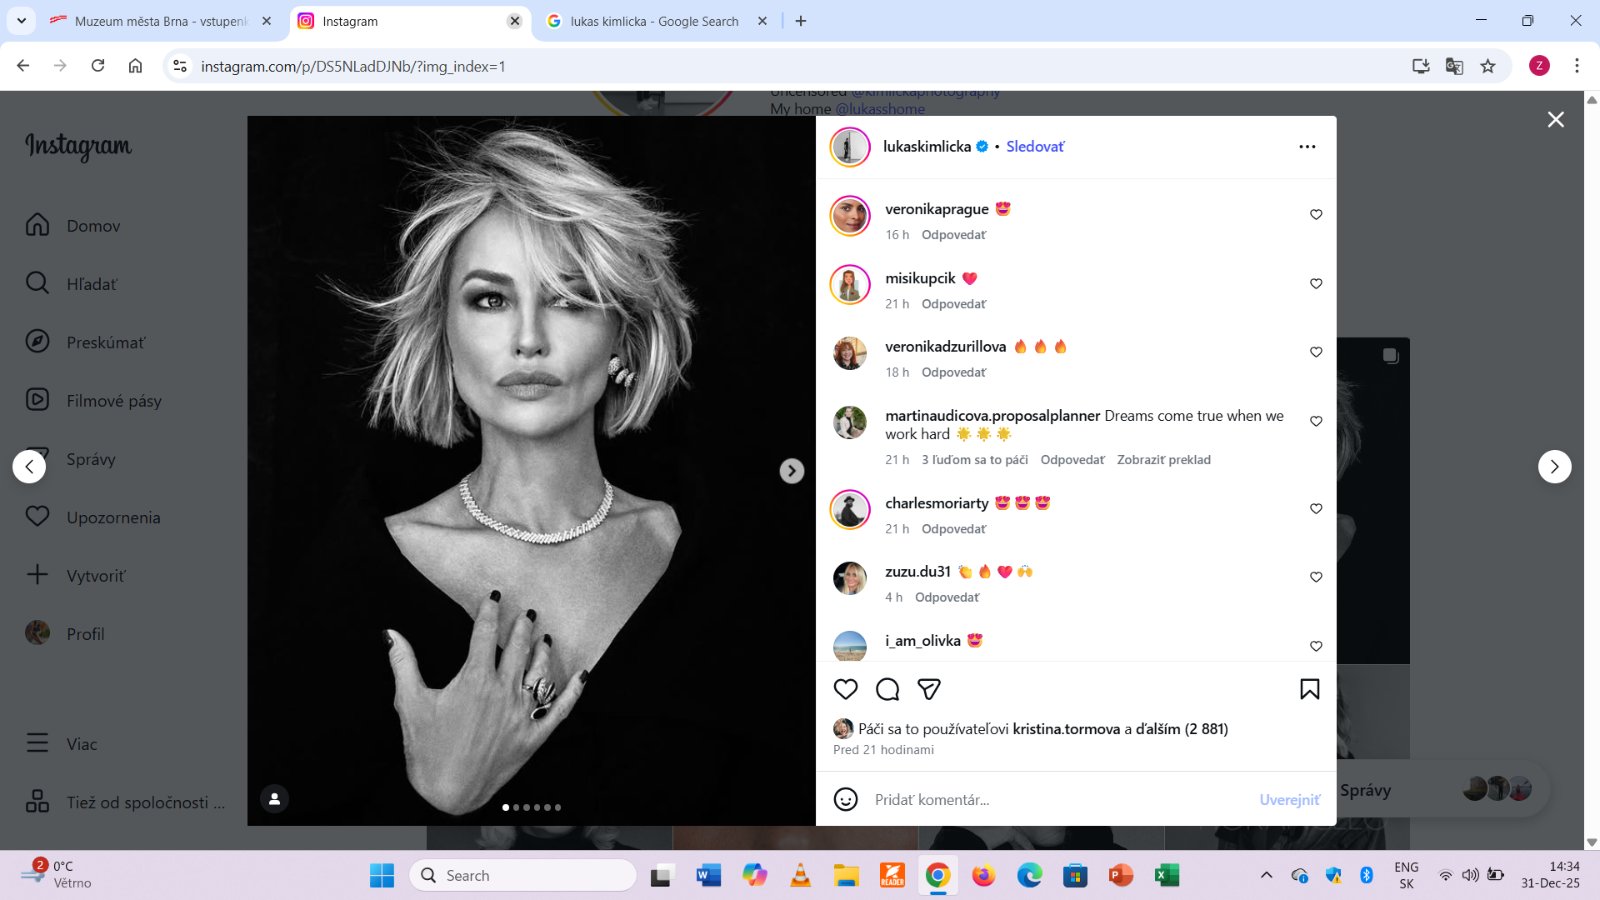Open the post's three-dot options menu
The width and height of the screenshot is (1600, 900).
[x=1307, y=147]
